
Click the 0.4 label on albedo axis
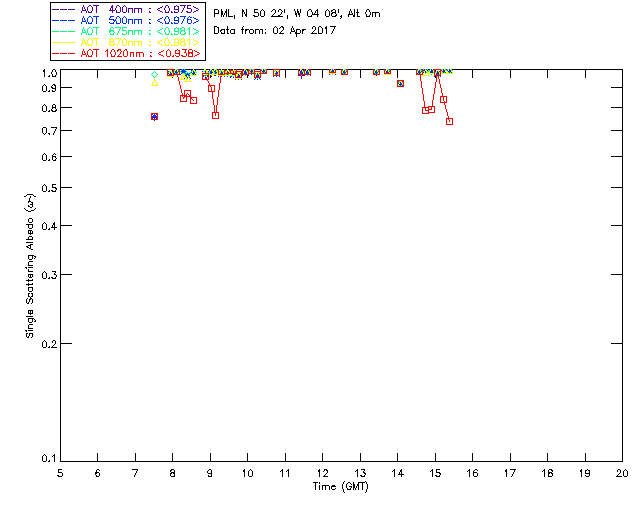coord(49,226)
